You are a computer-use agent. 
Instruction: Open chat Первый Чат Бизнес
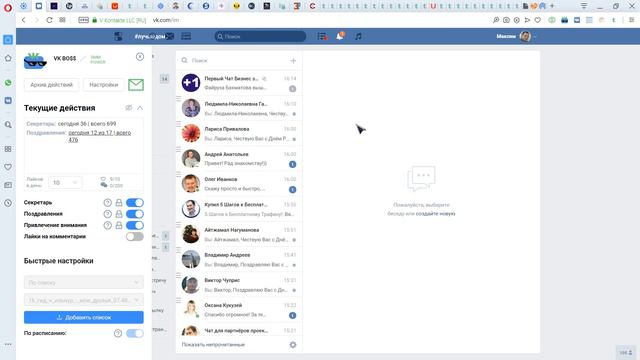(x=239, y=83)
